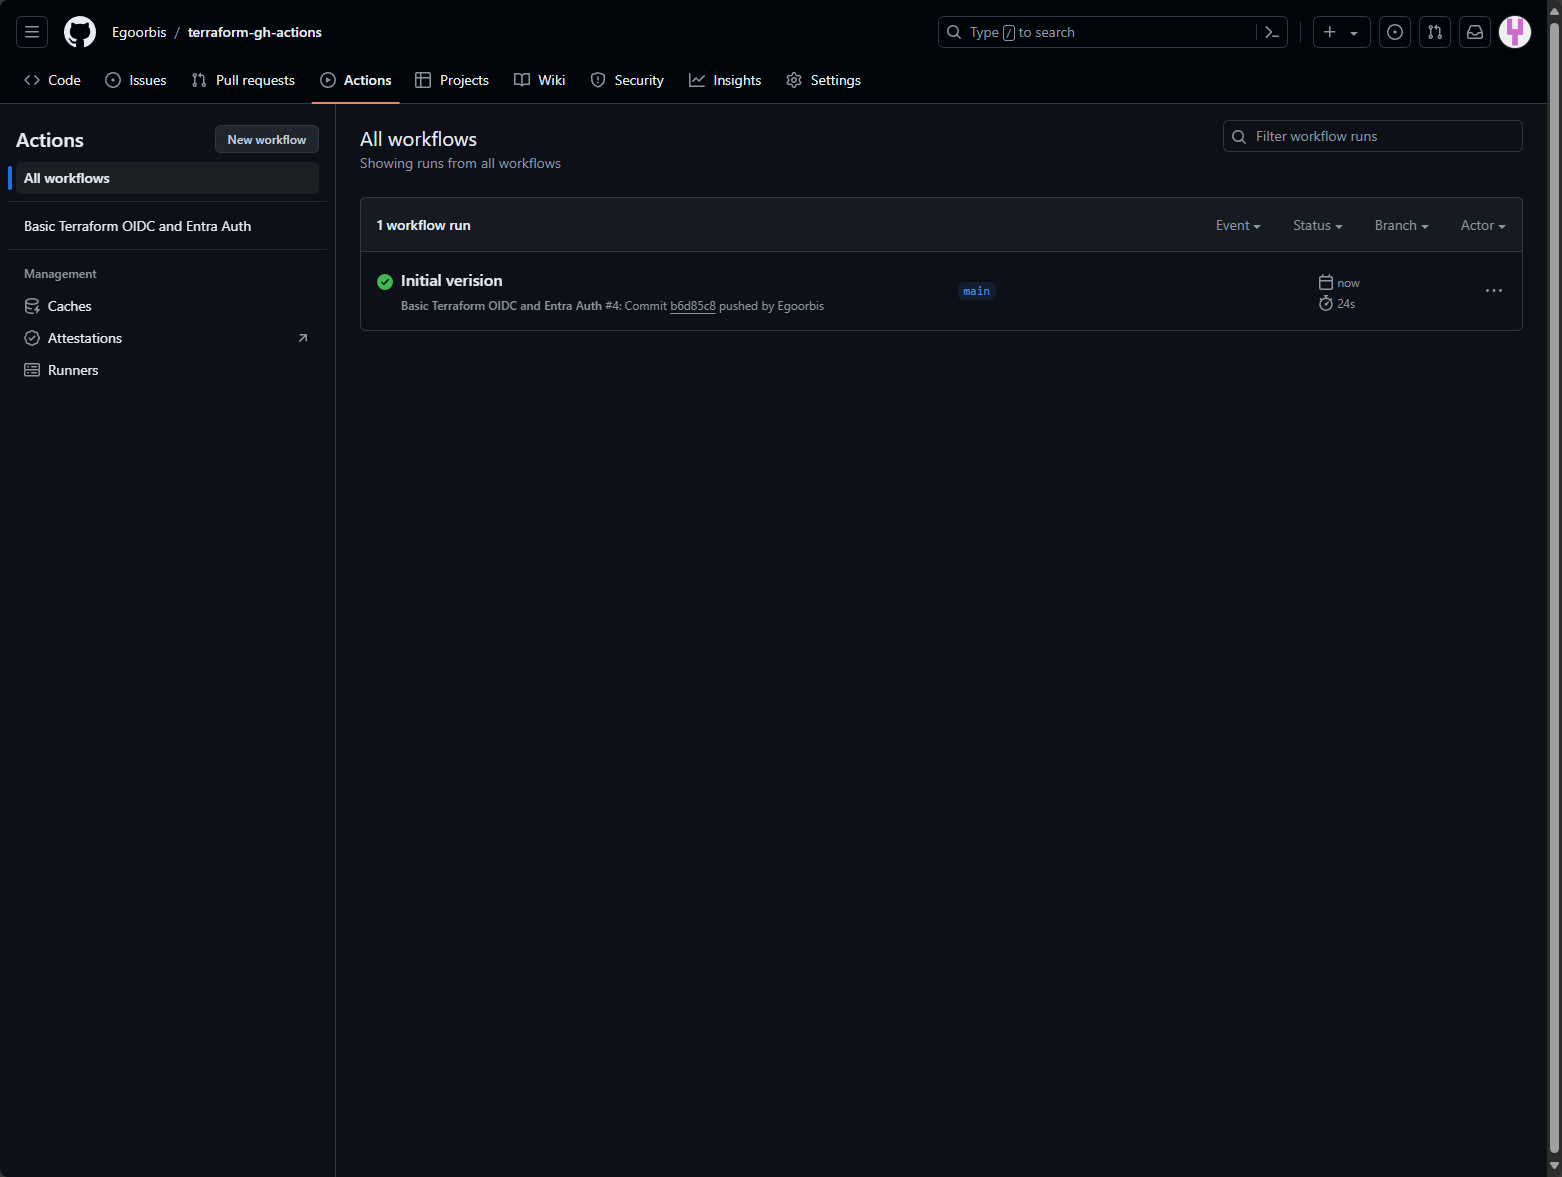
Task: Click the user avatar profile picture
Action: tap(1515, 32)
